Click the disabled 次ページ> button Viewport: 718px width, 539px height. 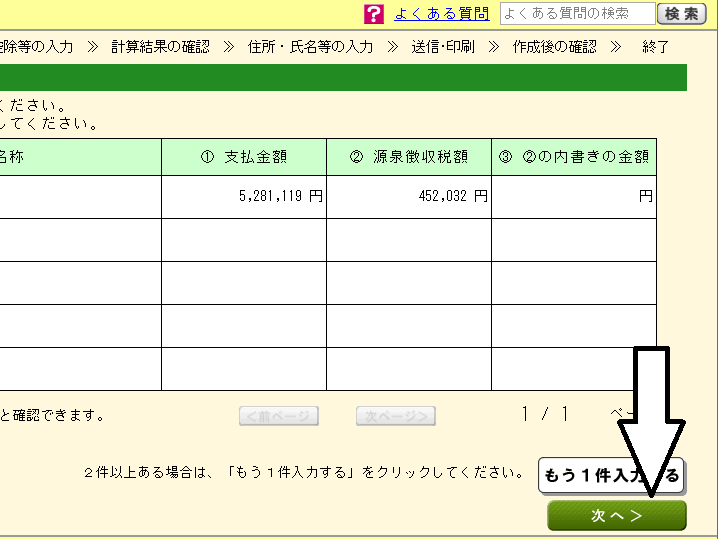click(x=396, y=416)
